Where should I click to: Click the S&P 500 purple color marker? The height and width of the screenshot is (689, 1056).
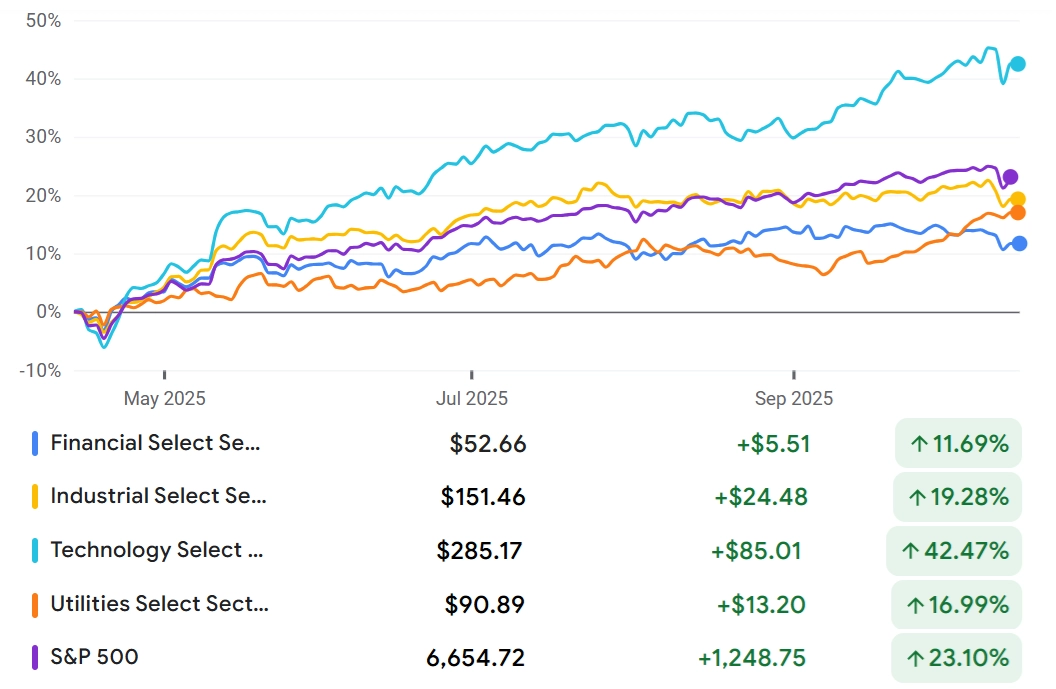36,657
